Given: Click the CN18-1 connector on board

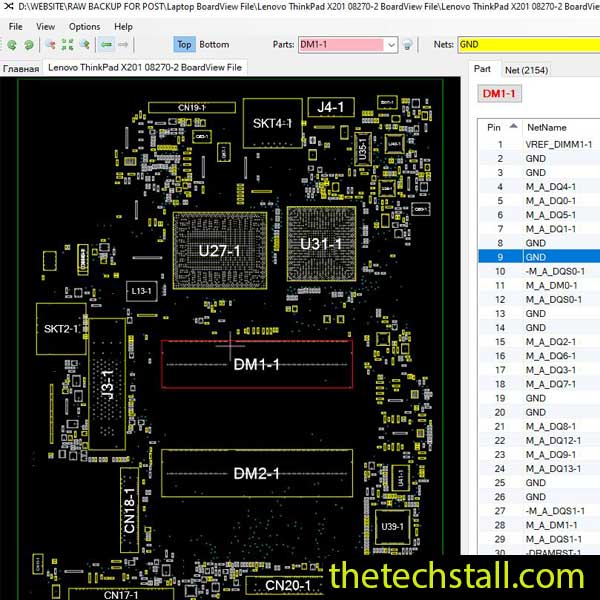Looking at the screenshot, I should (129, 510).
